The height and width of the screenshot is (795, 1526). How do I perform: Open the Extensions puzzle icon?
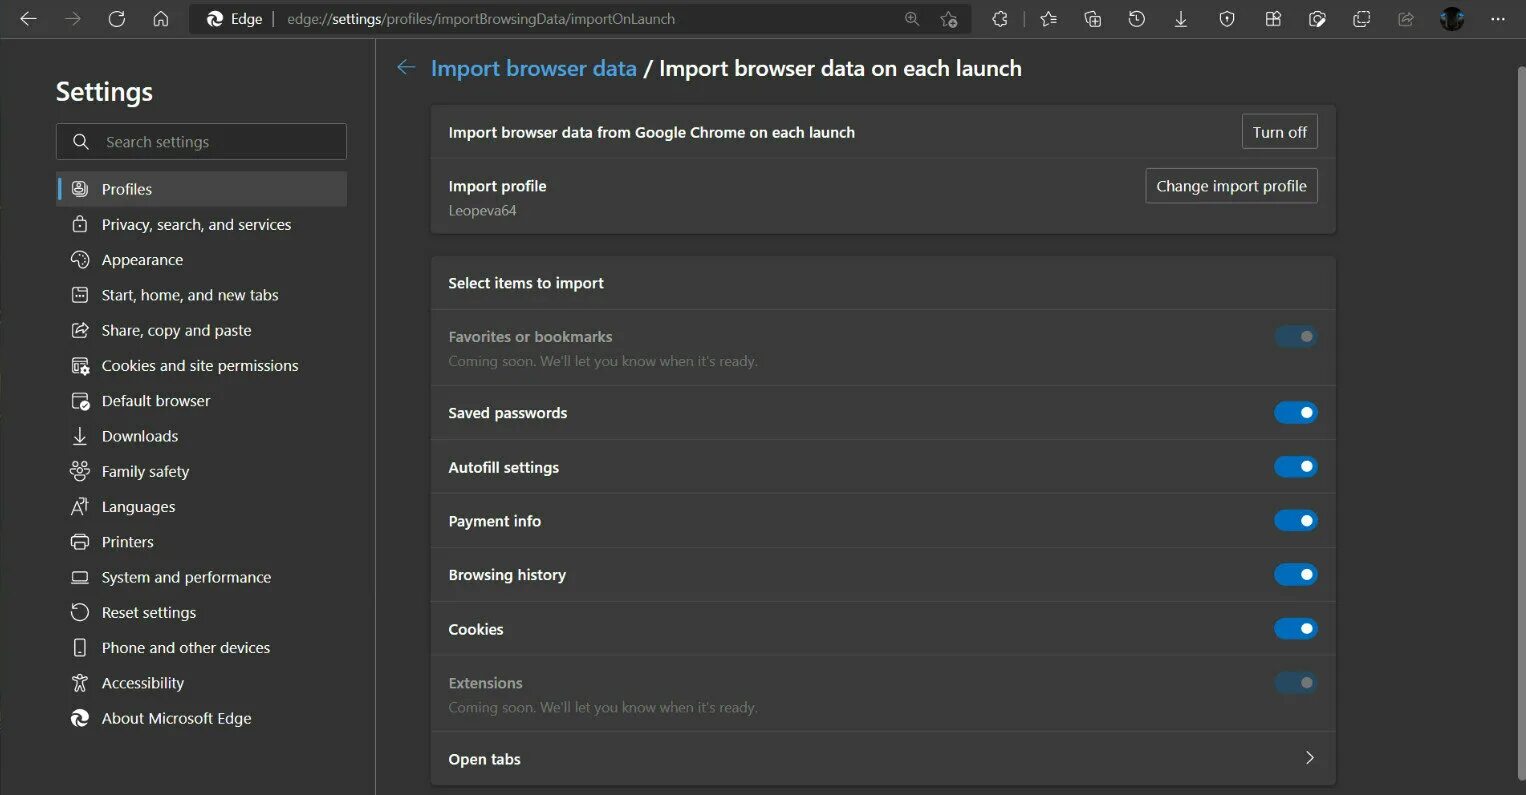tap(999, 19)
